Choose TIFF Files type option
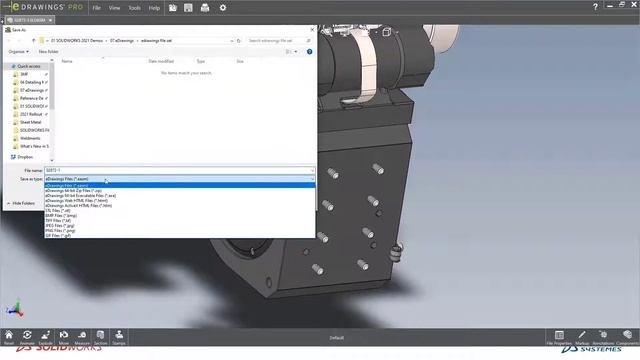The height and width of the screenshot is (360, 640). click(x=180, y=221)
